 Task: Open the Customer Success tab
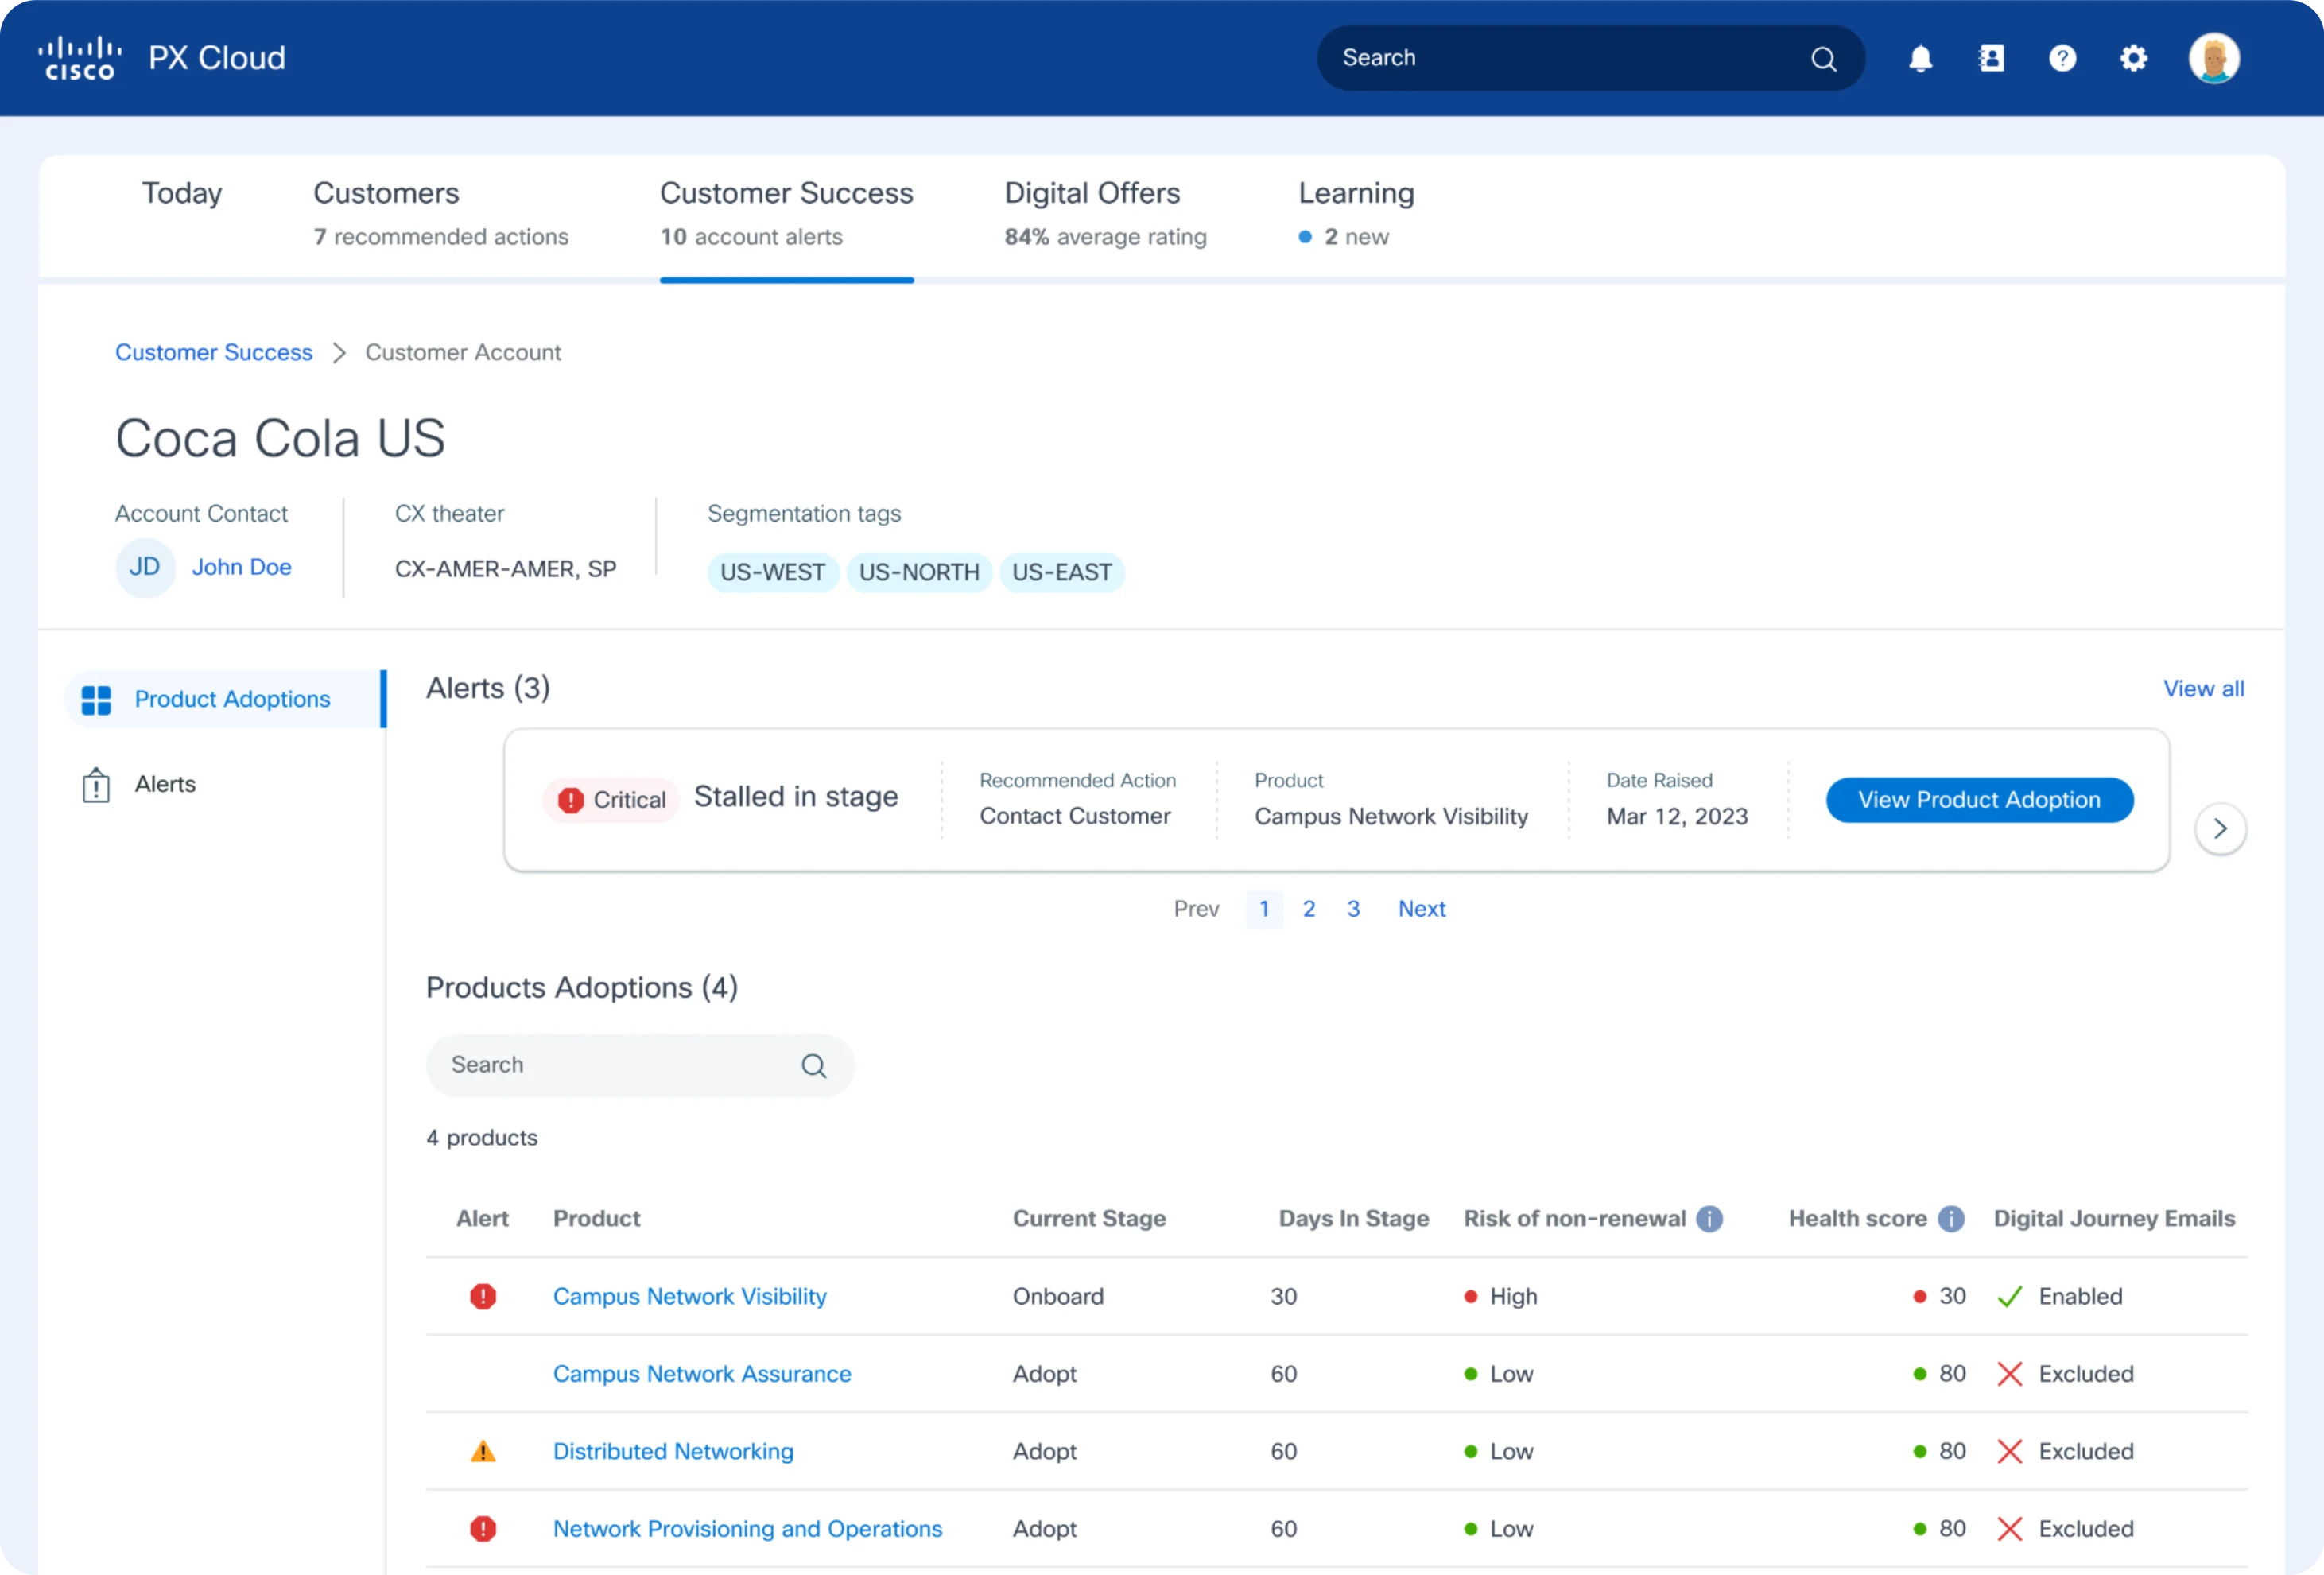[x=786, y=213]
